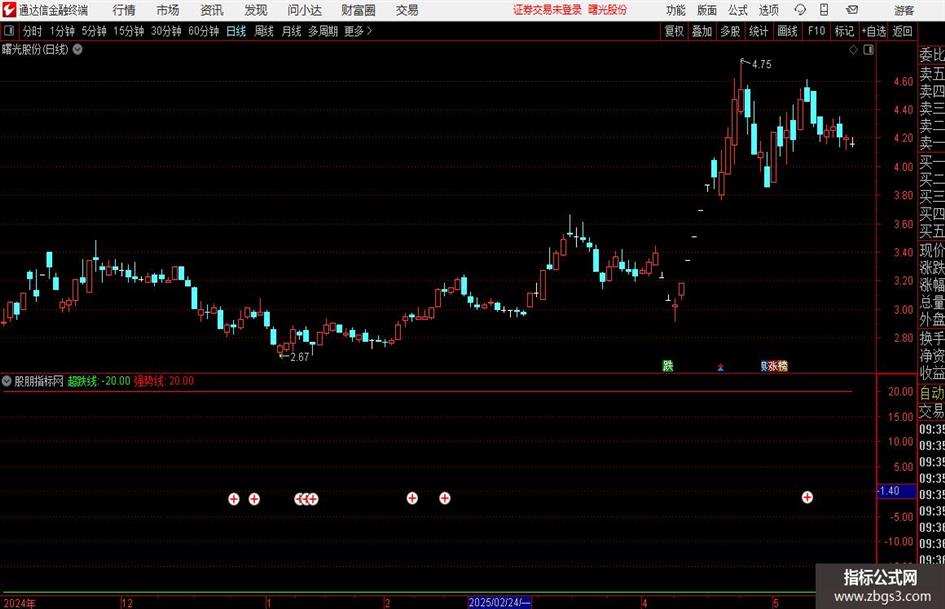Viewport: 945px width, 609px height.
Task: Click the 超跌线: -20.00 indicator label
Action: 98,381
